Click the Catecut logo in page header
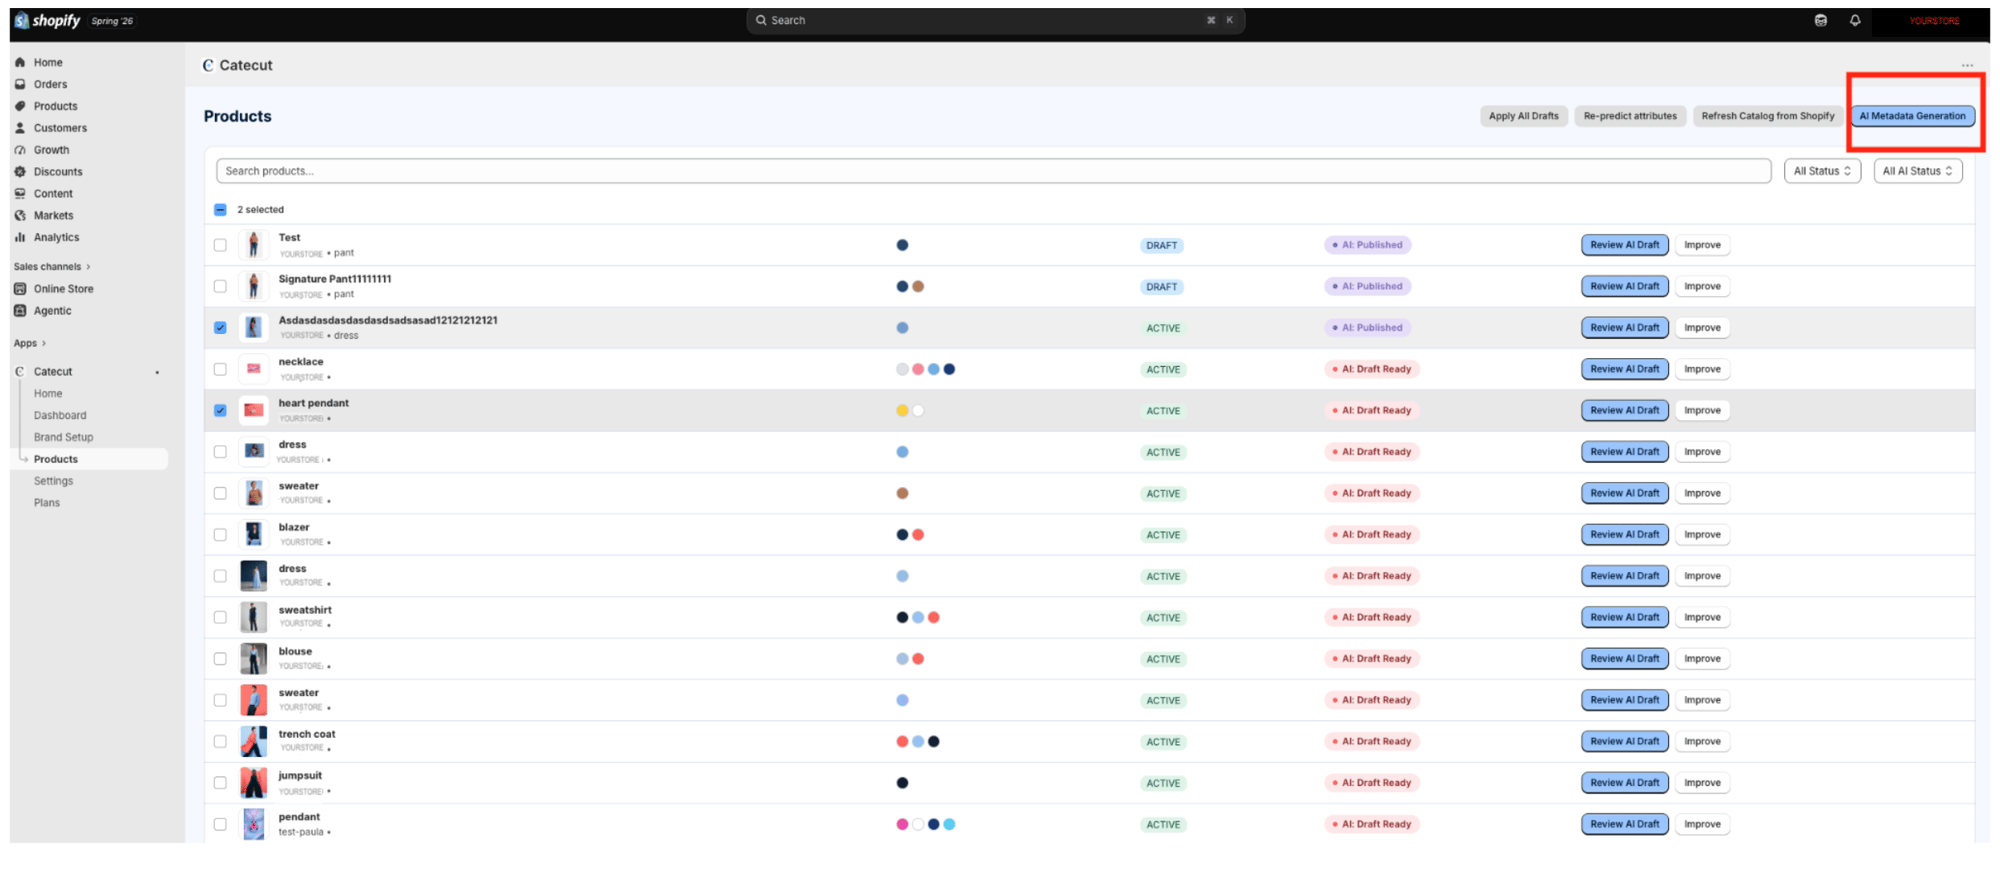 208,65
